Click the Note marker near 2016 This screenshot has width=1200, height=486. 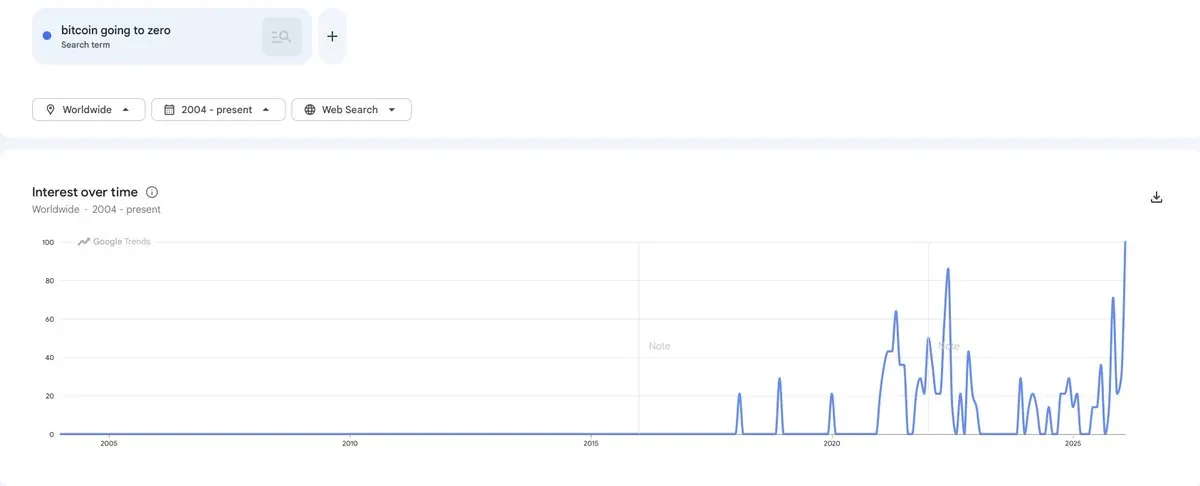point(659,346)
